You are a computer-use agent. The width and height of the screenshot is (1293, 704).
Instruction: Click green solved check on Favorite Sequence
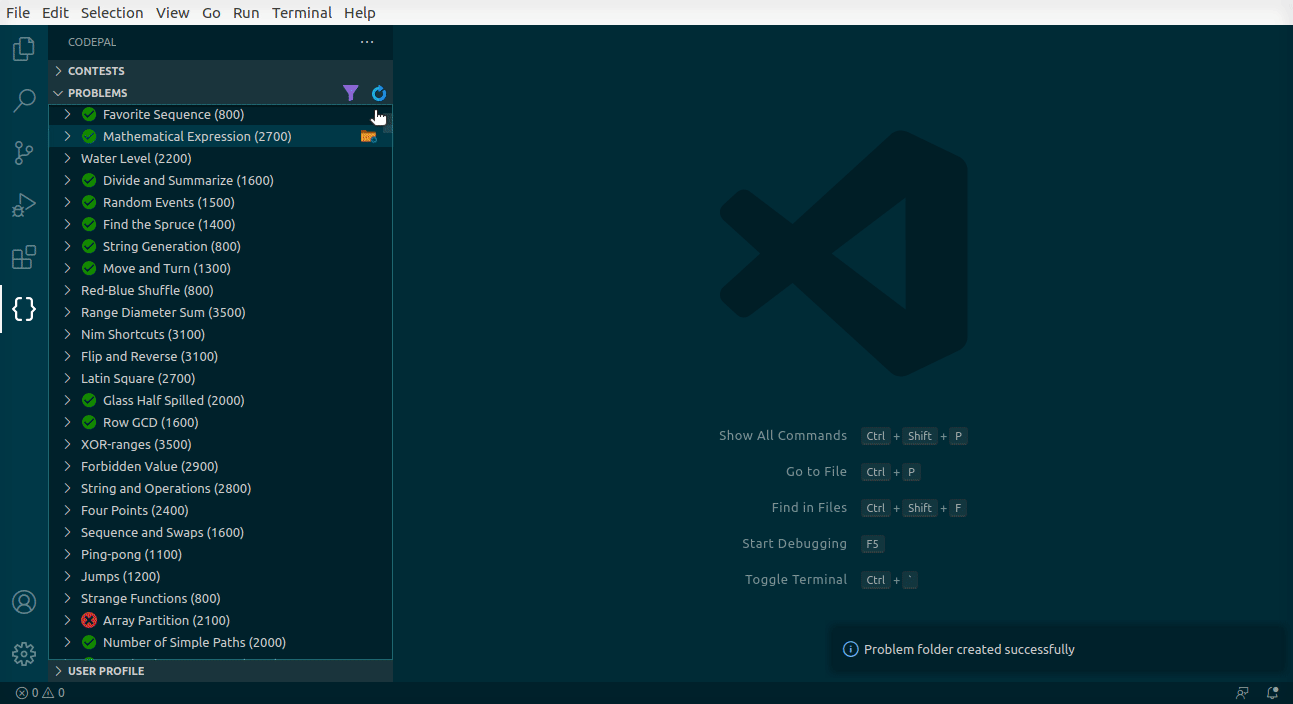coord(89,114)
